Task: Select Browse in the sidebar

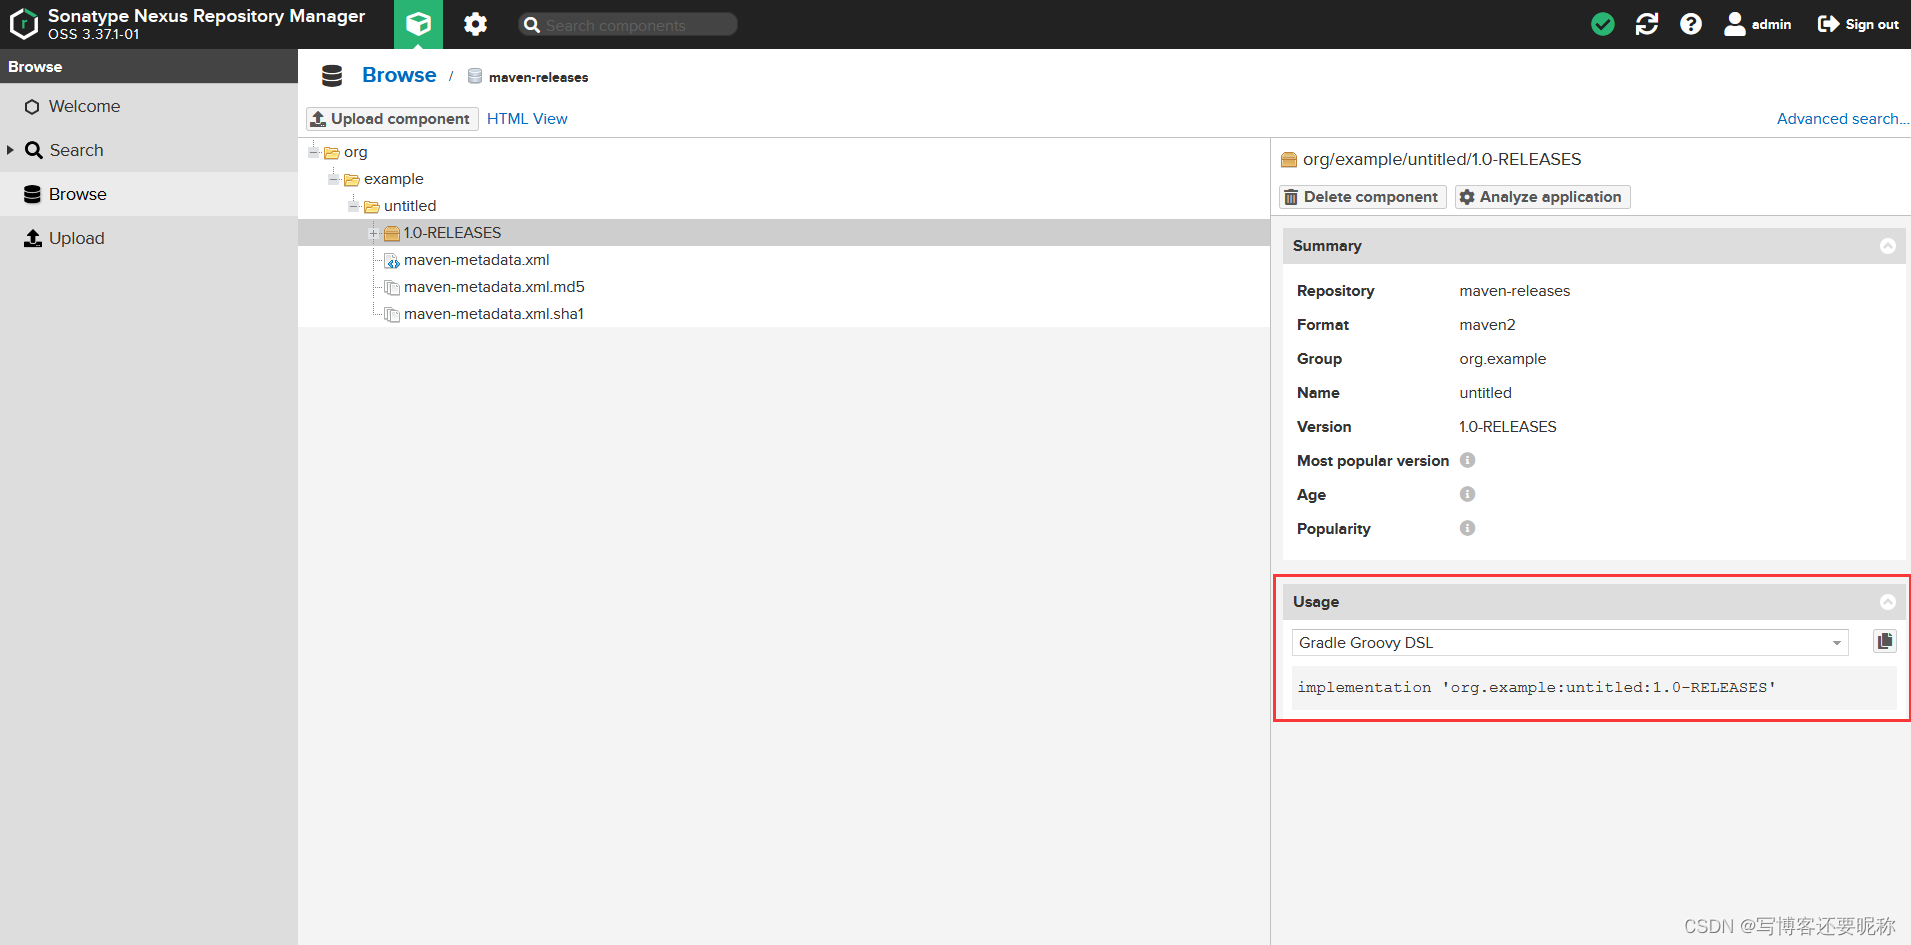Action: (148, 194)
